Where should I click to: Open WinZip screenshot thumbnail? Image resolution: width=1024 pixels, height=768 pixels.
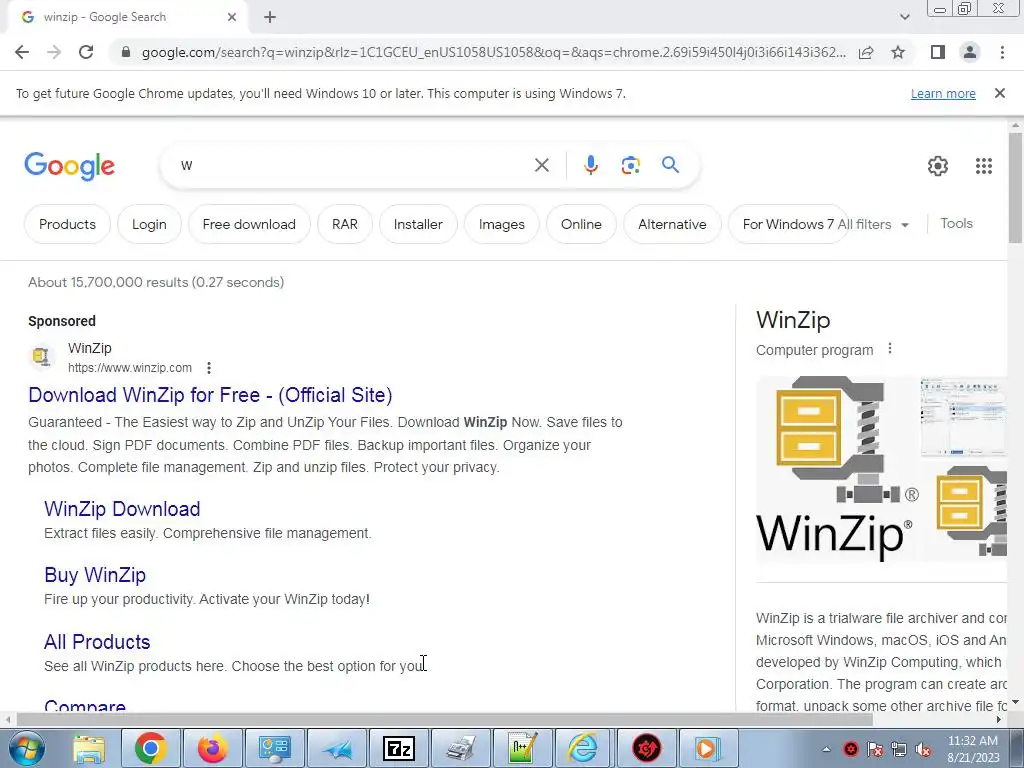[x=964, y=417]
